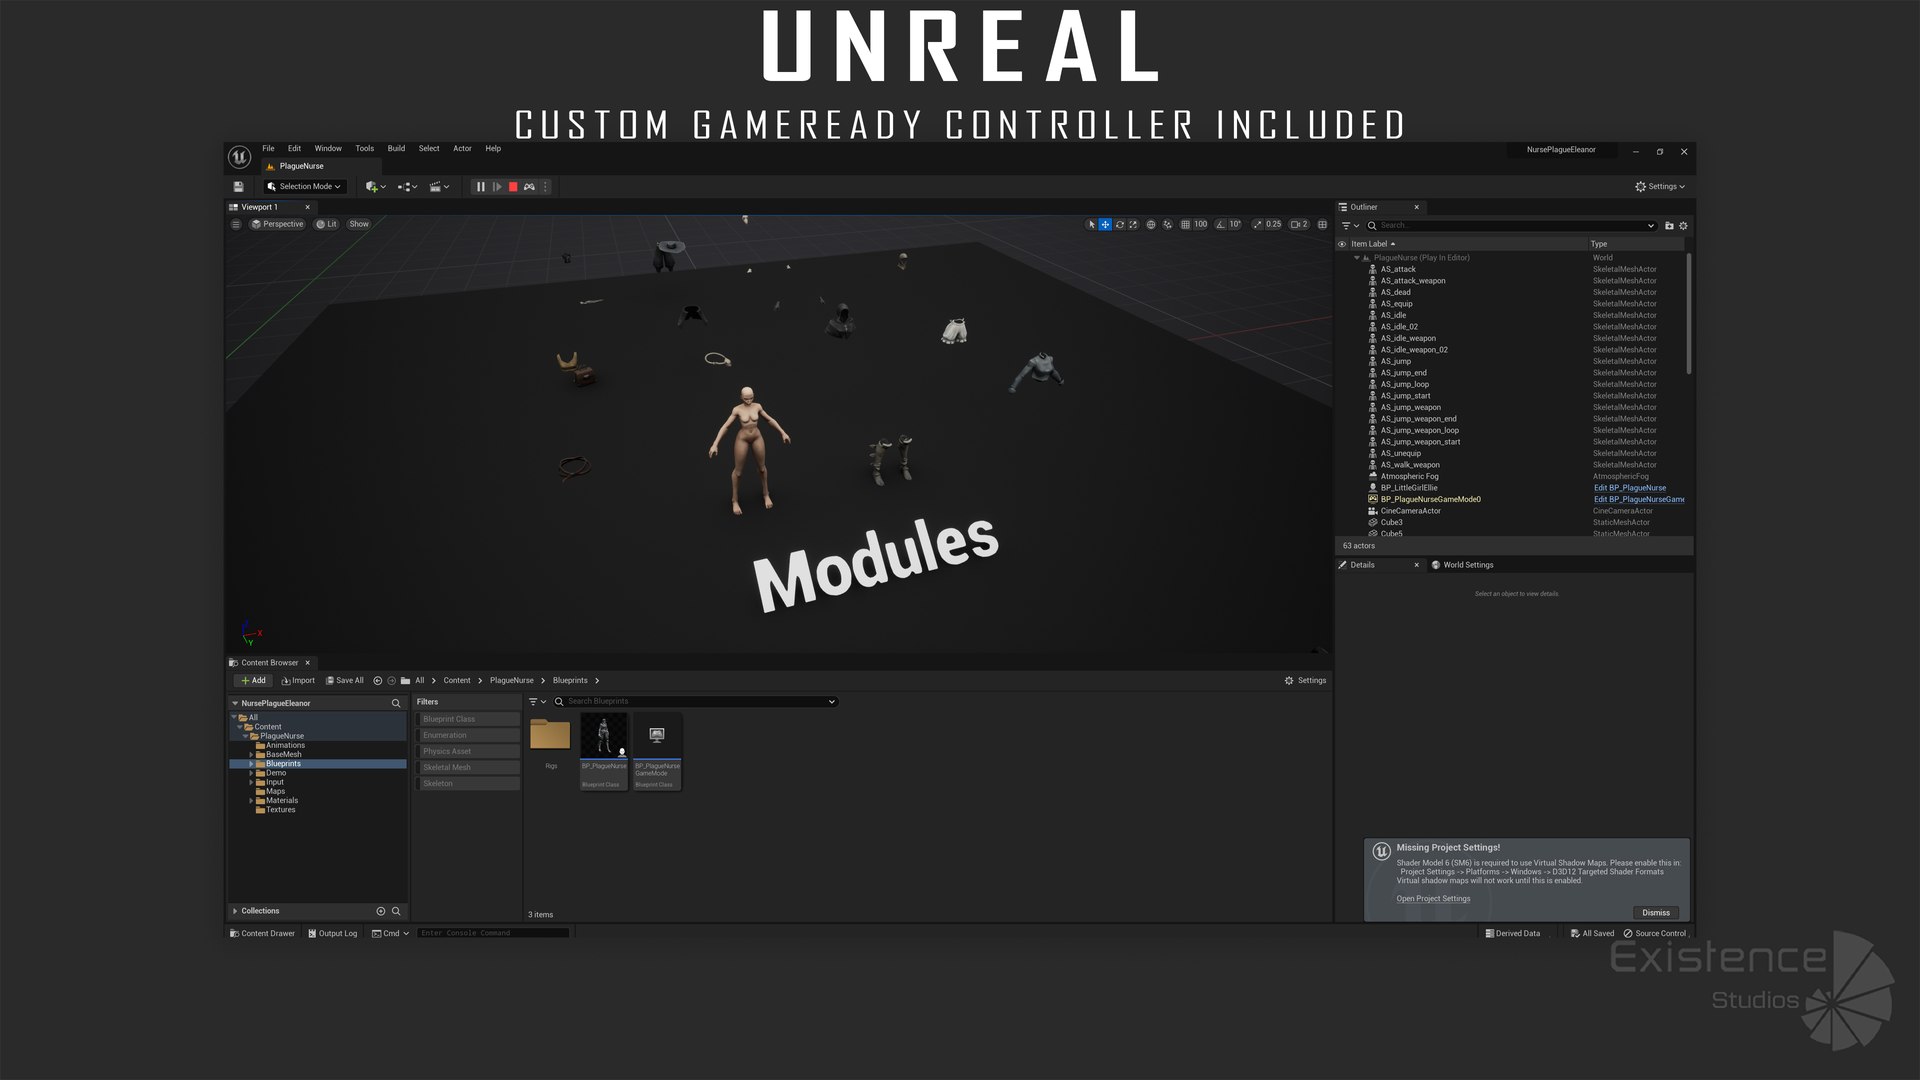Image resolution: width=1920 pixels, height=1080 pixels.
Task: Go forward in Content Browser history
Action: pyautogui.click(x=391, y=681)
